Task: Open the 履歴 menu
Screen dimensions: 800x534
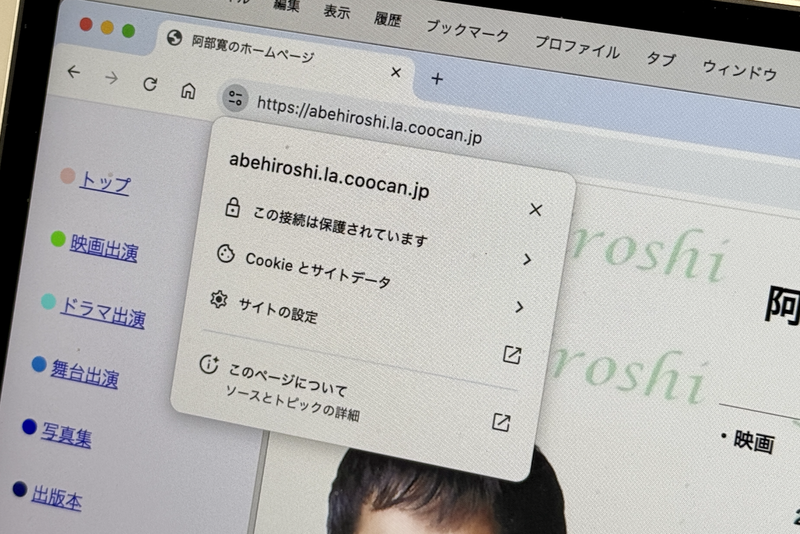Action: 387,19
